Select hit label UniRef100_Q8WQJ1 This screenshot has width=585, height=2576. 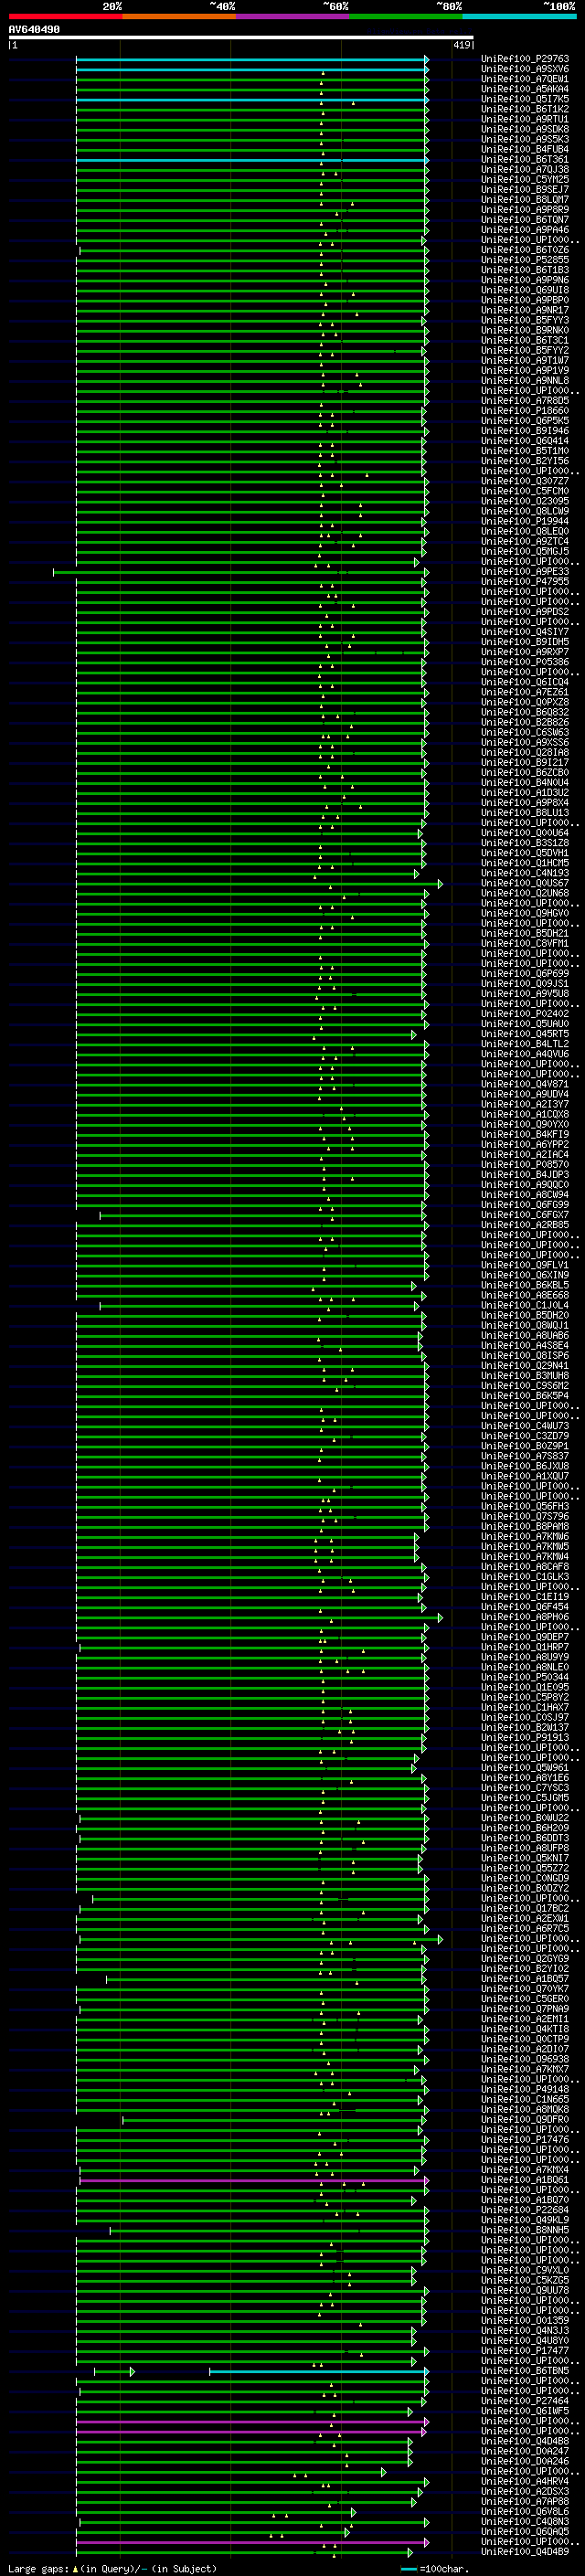pos(525,1325)
